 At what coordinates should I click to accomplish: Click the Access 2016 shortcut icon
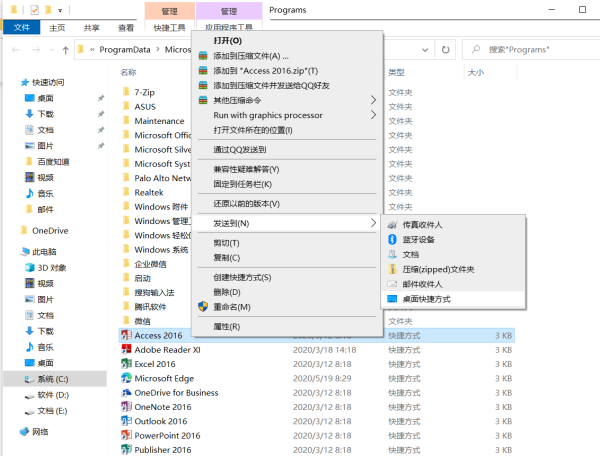126,335
